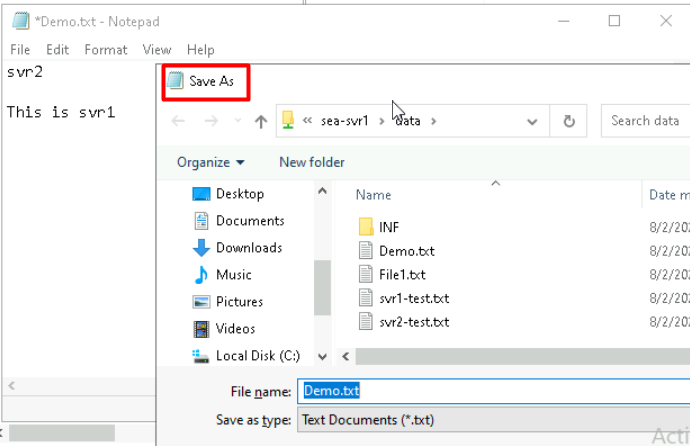Click the Demo.txt file icon
The height and width of the screenshot is (446, 690).
(x=366, y=251)
